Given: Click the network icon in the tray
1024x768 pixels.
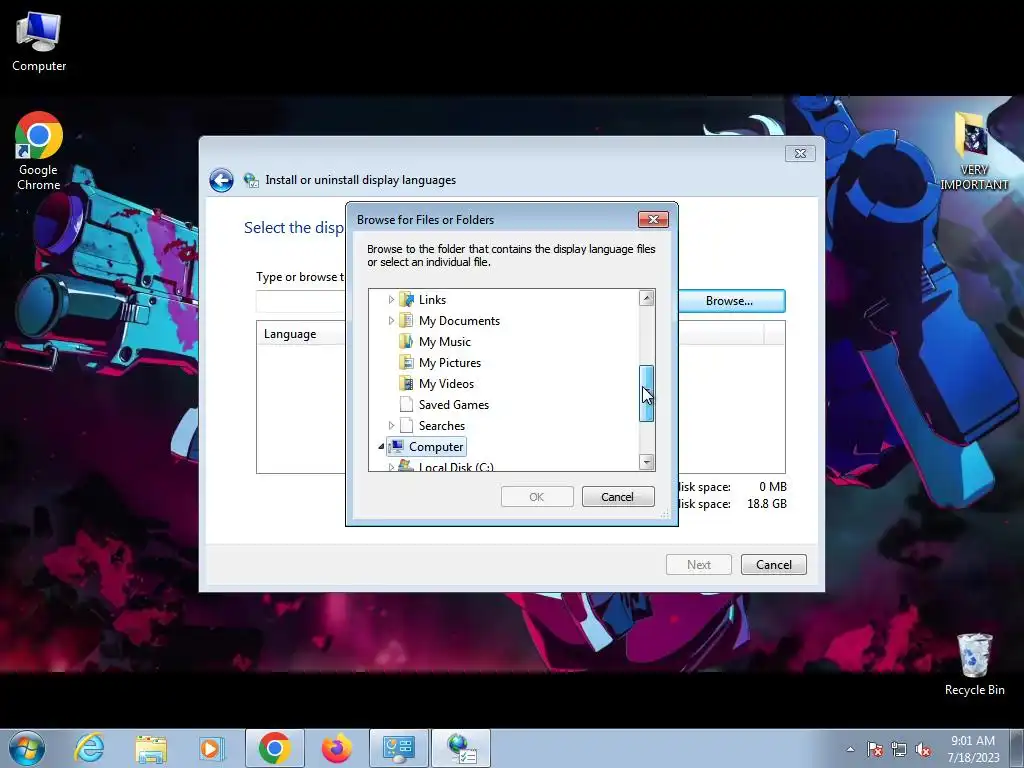Looking at the screenshot, I should click(899, 749).
